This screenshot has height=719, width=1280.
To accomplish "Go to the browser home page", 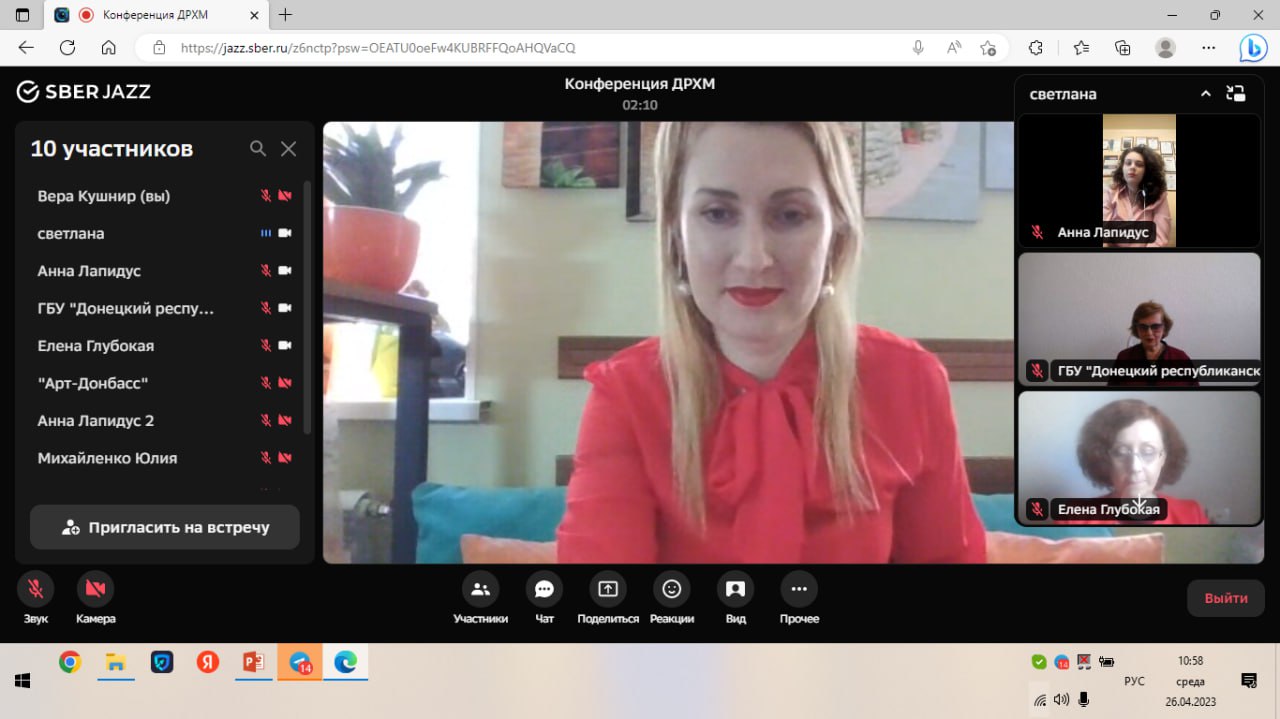I will [109, 48].
